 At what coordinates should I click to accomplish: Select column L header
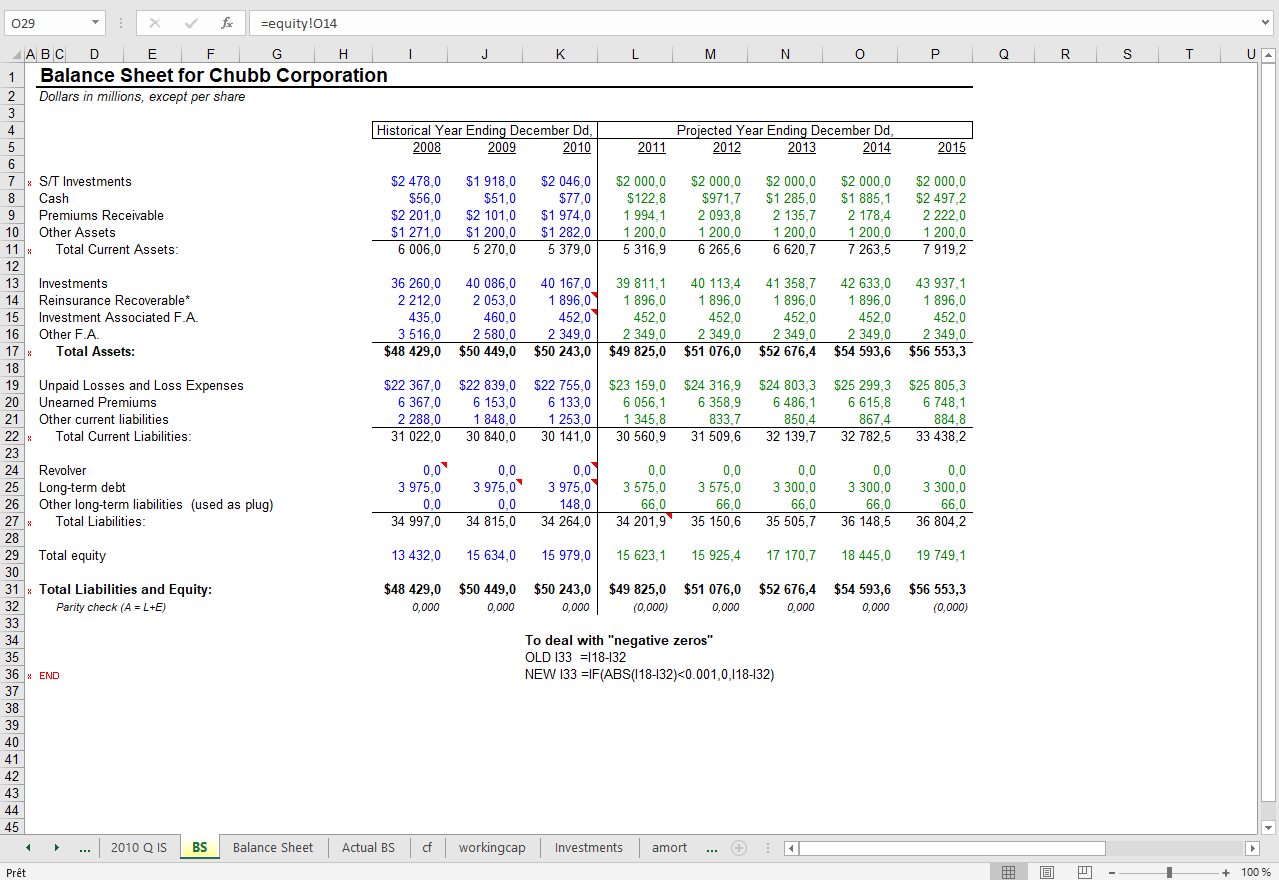tap(635, 55)
